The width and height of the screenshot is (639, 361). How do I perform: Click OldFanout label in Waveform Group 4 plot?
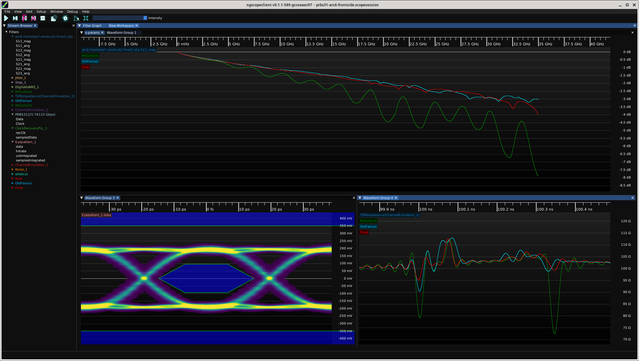[x=368, y=227]
